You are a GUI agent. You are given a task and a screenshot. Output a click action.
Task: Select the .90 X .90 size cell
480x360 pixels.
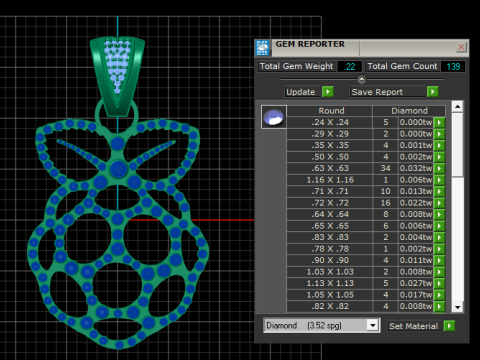(330, 260)
